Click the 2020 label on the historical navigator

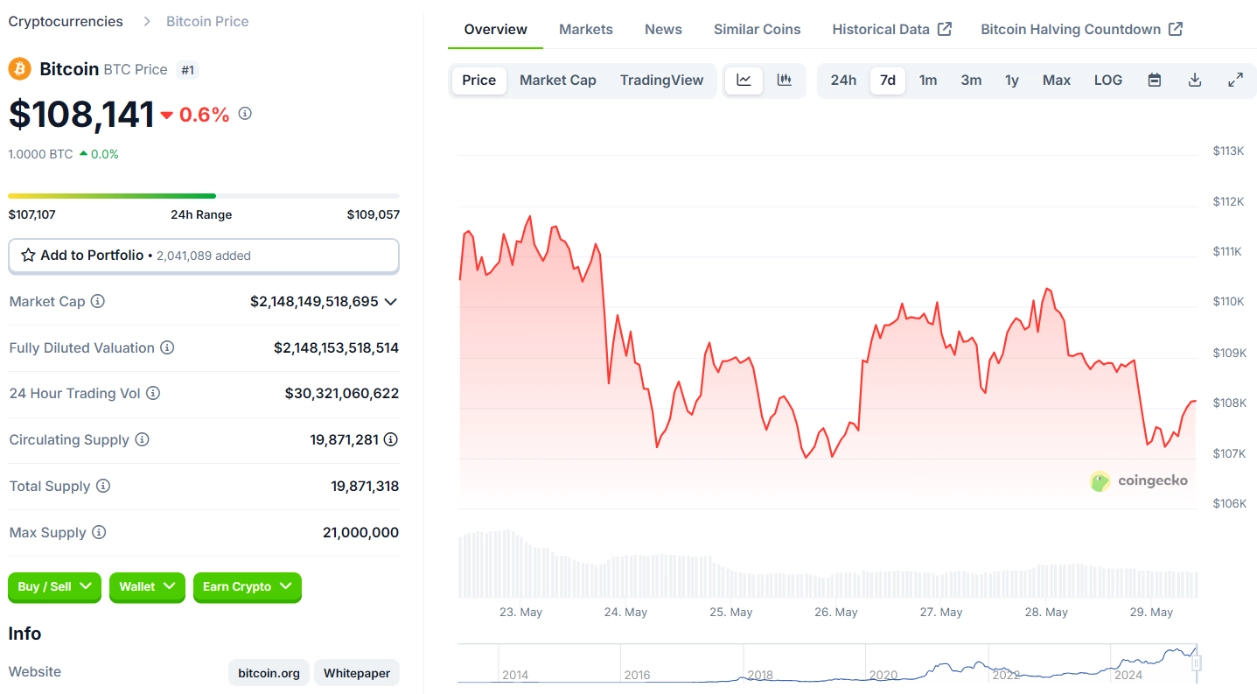(884, 675)
